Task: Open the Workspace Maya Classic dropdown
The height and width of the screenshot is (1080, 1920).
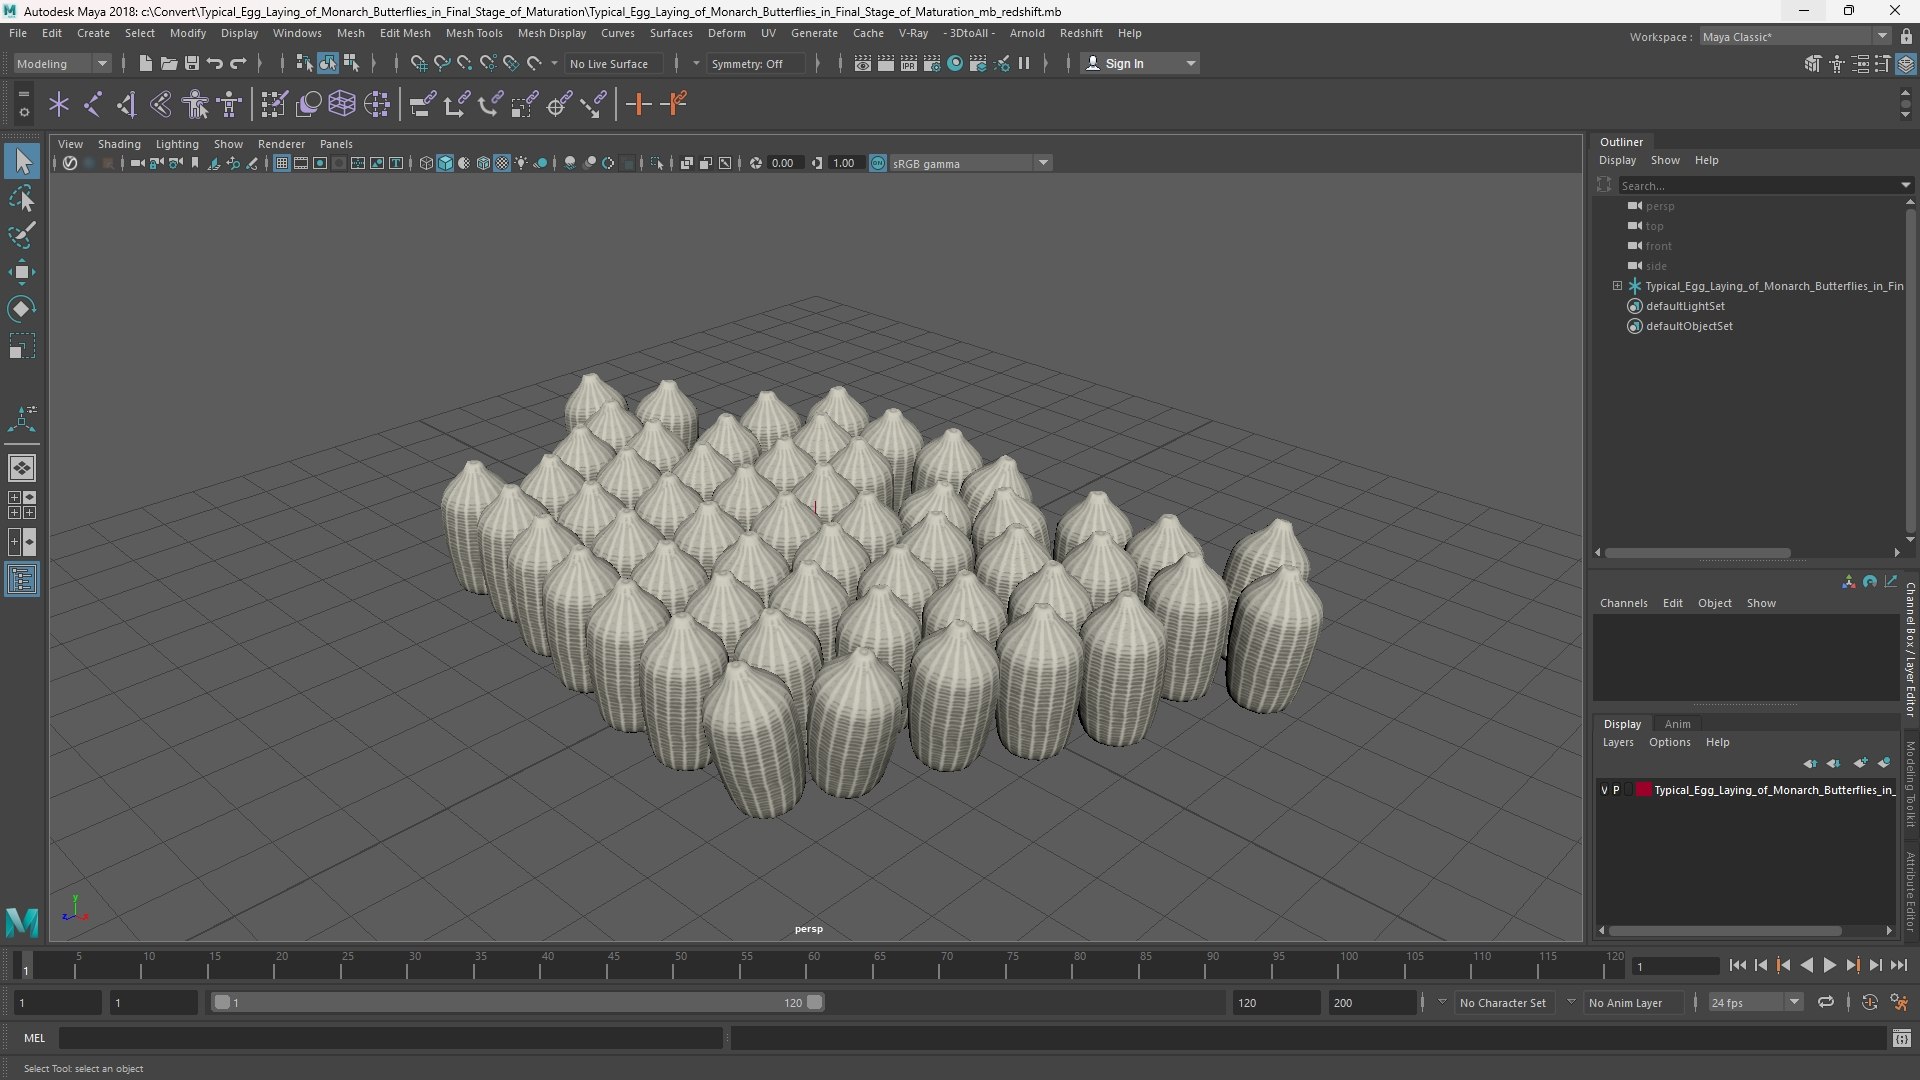Action: point(1795,37)
